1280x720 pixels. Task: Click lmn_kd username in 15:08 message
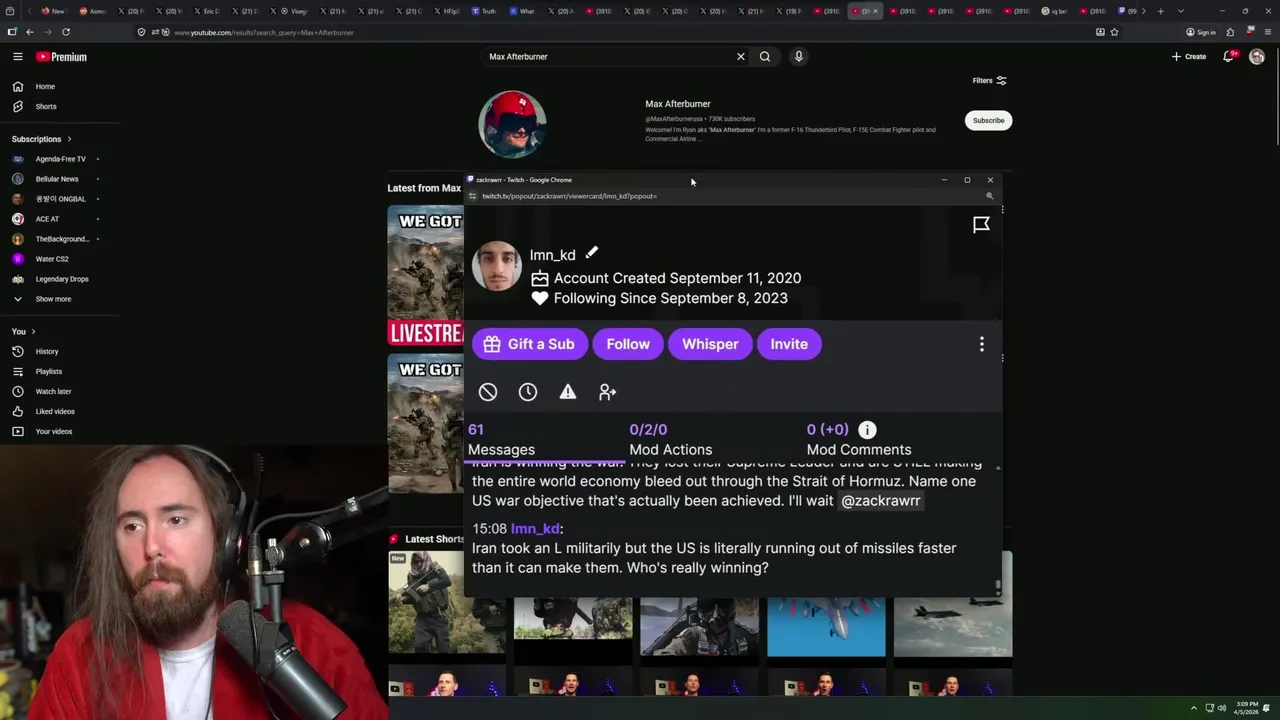coord(535,528)
